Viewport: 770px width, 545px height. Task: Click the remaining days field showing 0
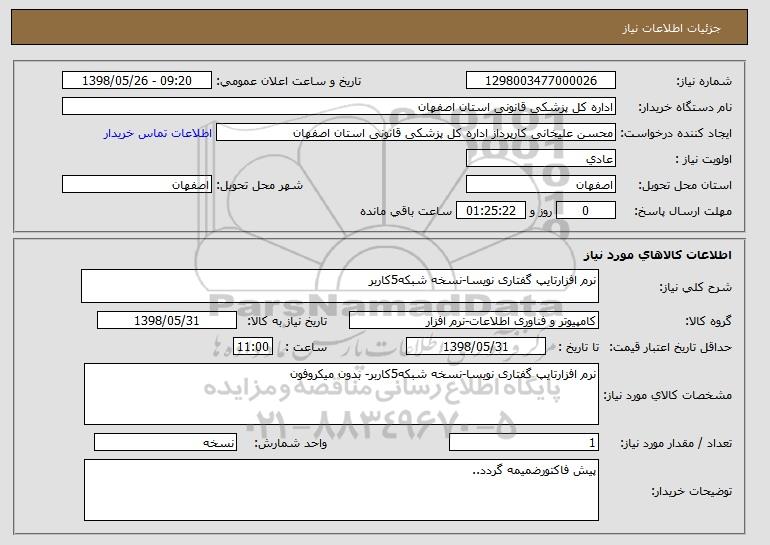pos(585,211)
